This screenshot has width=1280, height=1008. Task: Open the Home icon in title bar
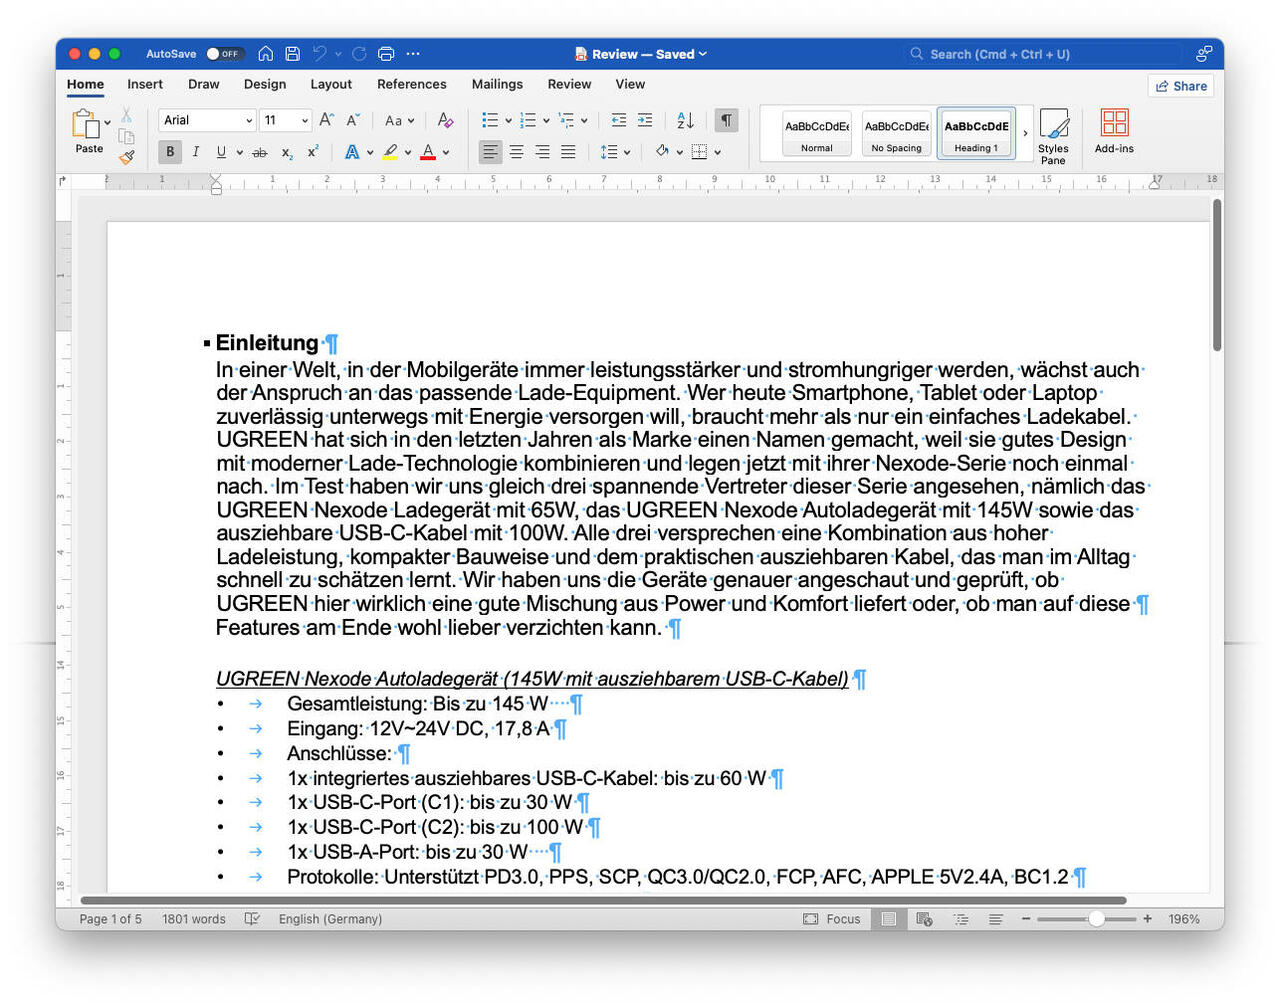click(x=266, y=54)
